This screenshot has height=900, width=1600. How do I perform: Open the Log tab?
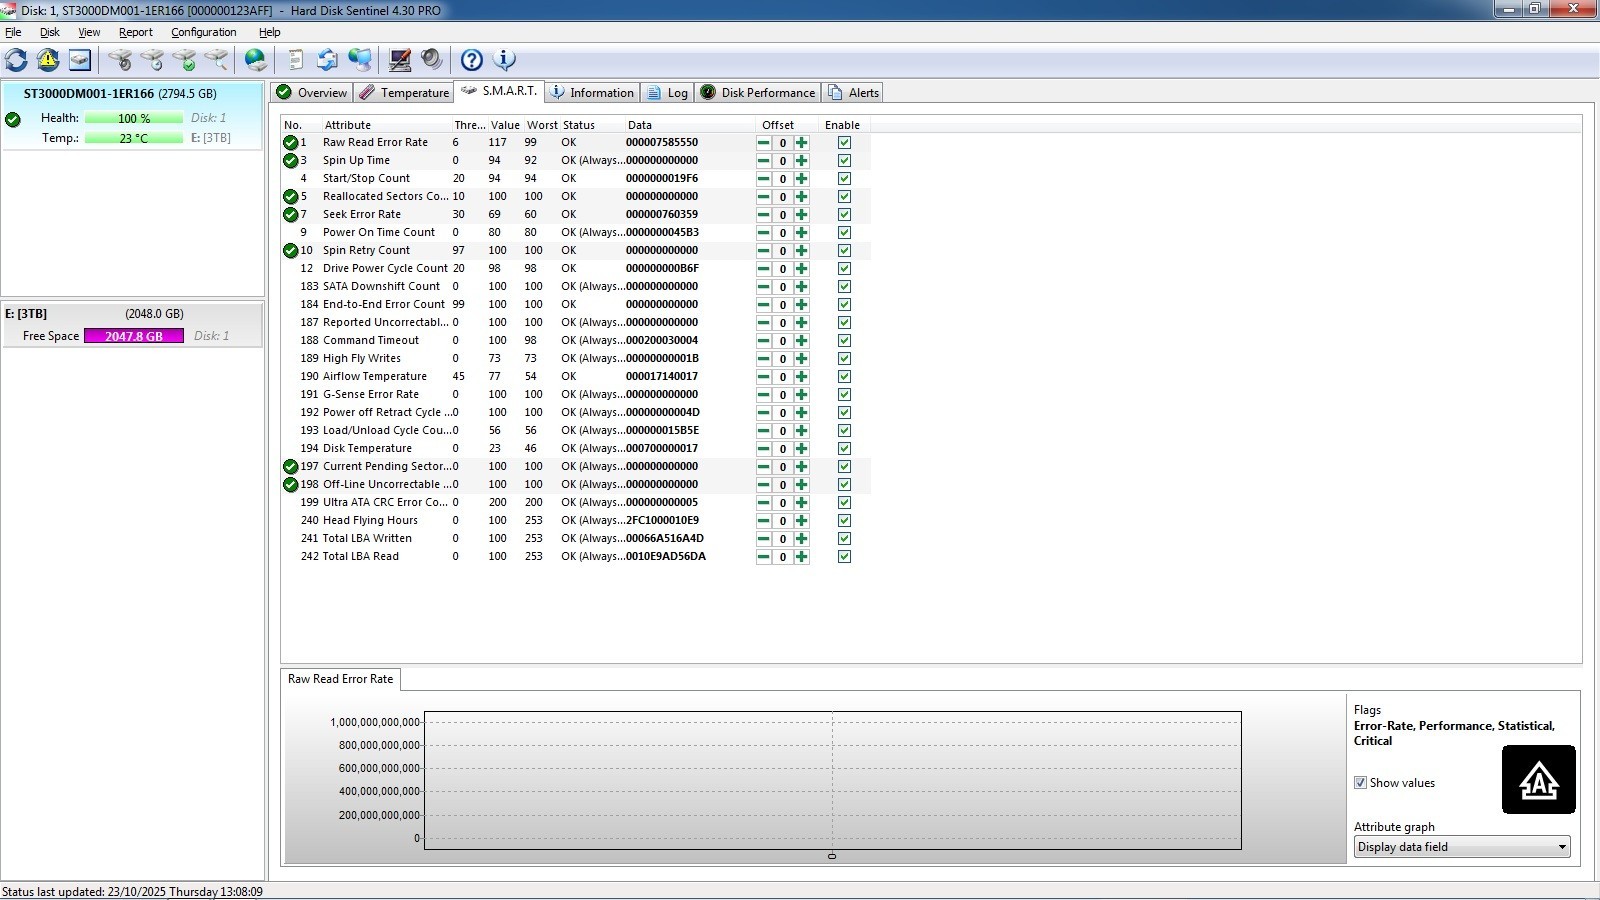(667, 93)
